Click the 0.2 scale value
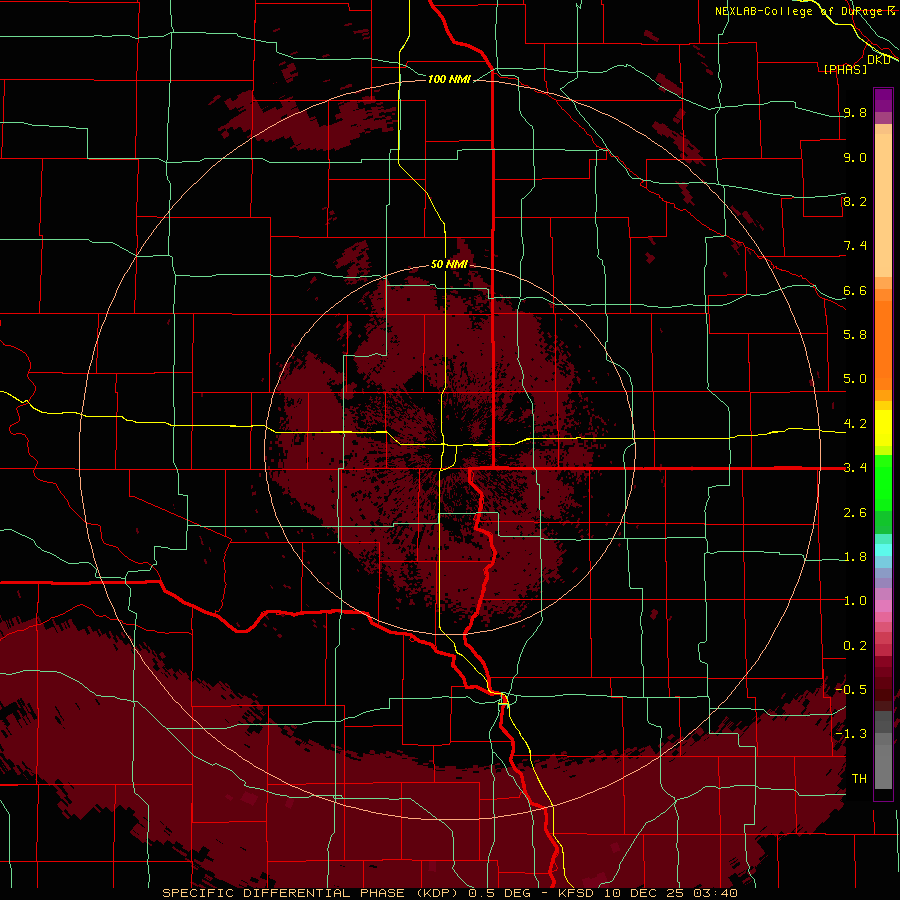Image resolution: width=900 pixels, height=900 pixels. (x=855, y=646)
